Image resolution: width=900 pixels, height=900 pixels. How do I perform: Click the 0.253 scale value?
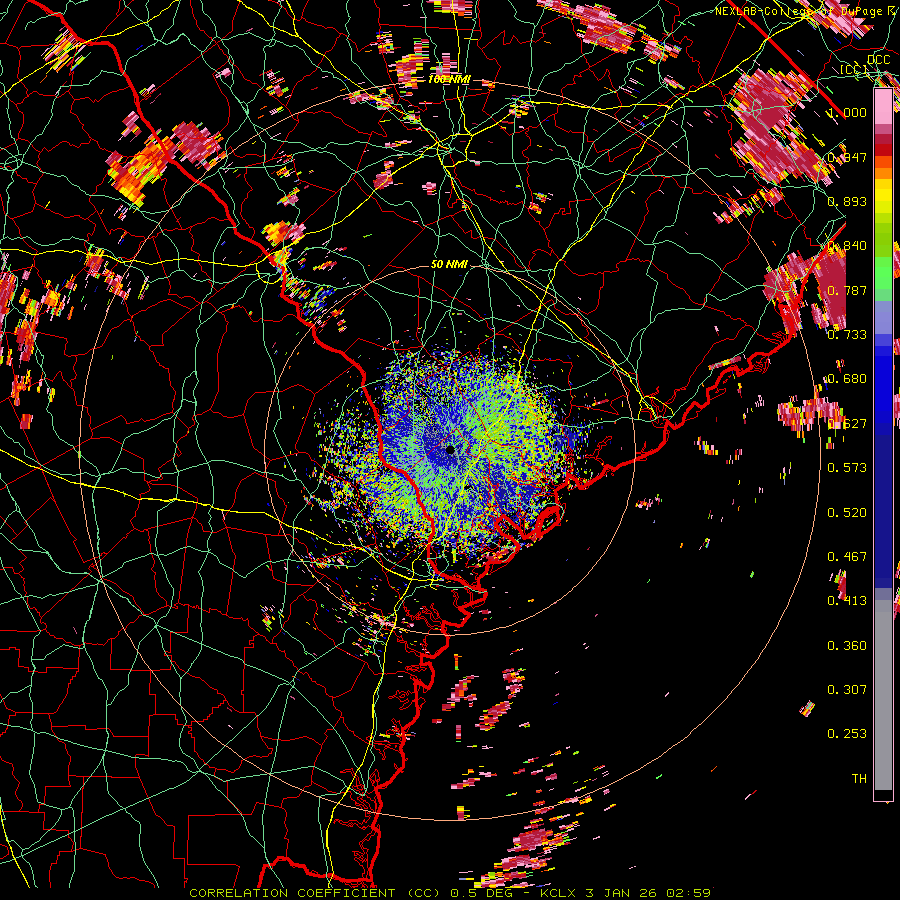point(847,734)
